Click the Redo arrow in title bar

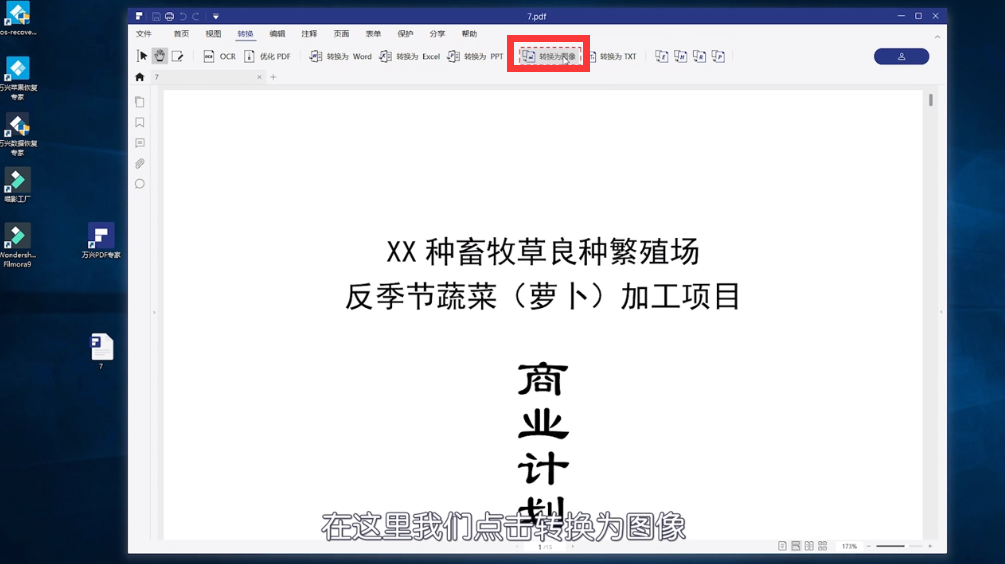[x=195, y=16]
